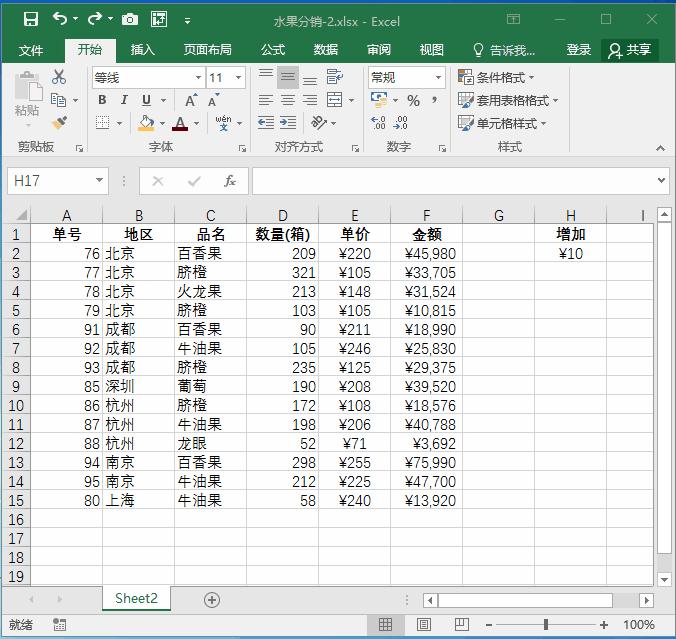Viewport: 676px width, 639px height.
Task: Apply accounting number format
Action: tap(379, 100)
